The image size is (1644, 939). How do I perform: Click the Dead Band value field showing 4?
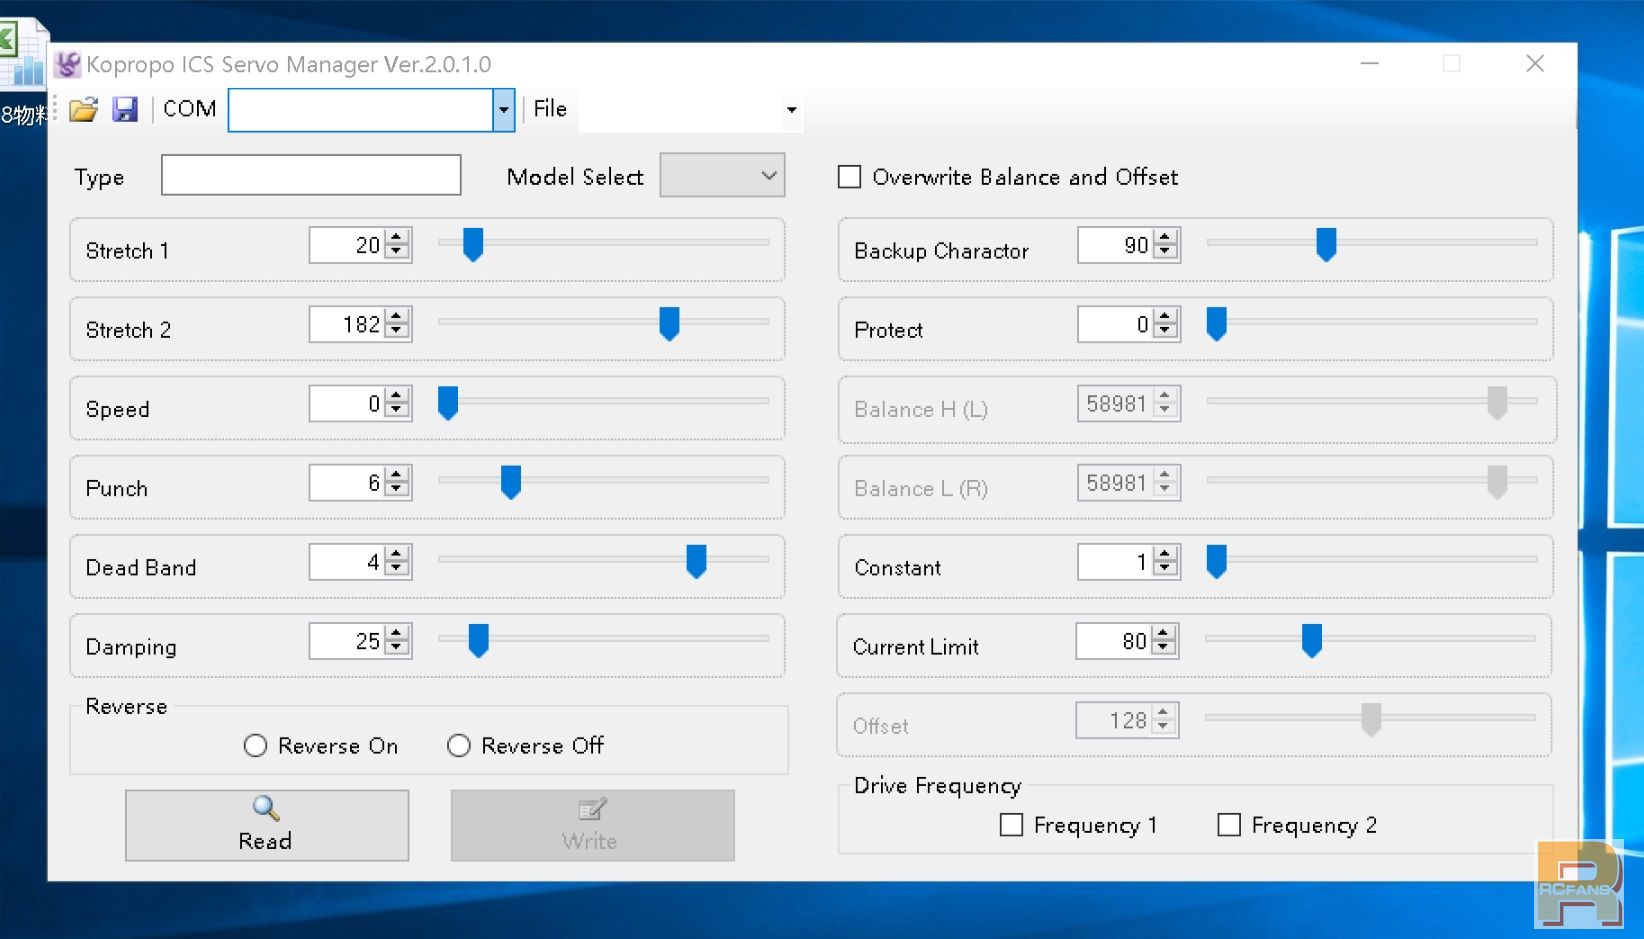click(348, 562)
